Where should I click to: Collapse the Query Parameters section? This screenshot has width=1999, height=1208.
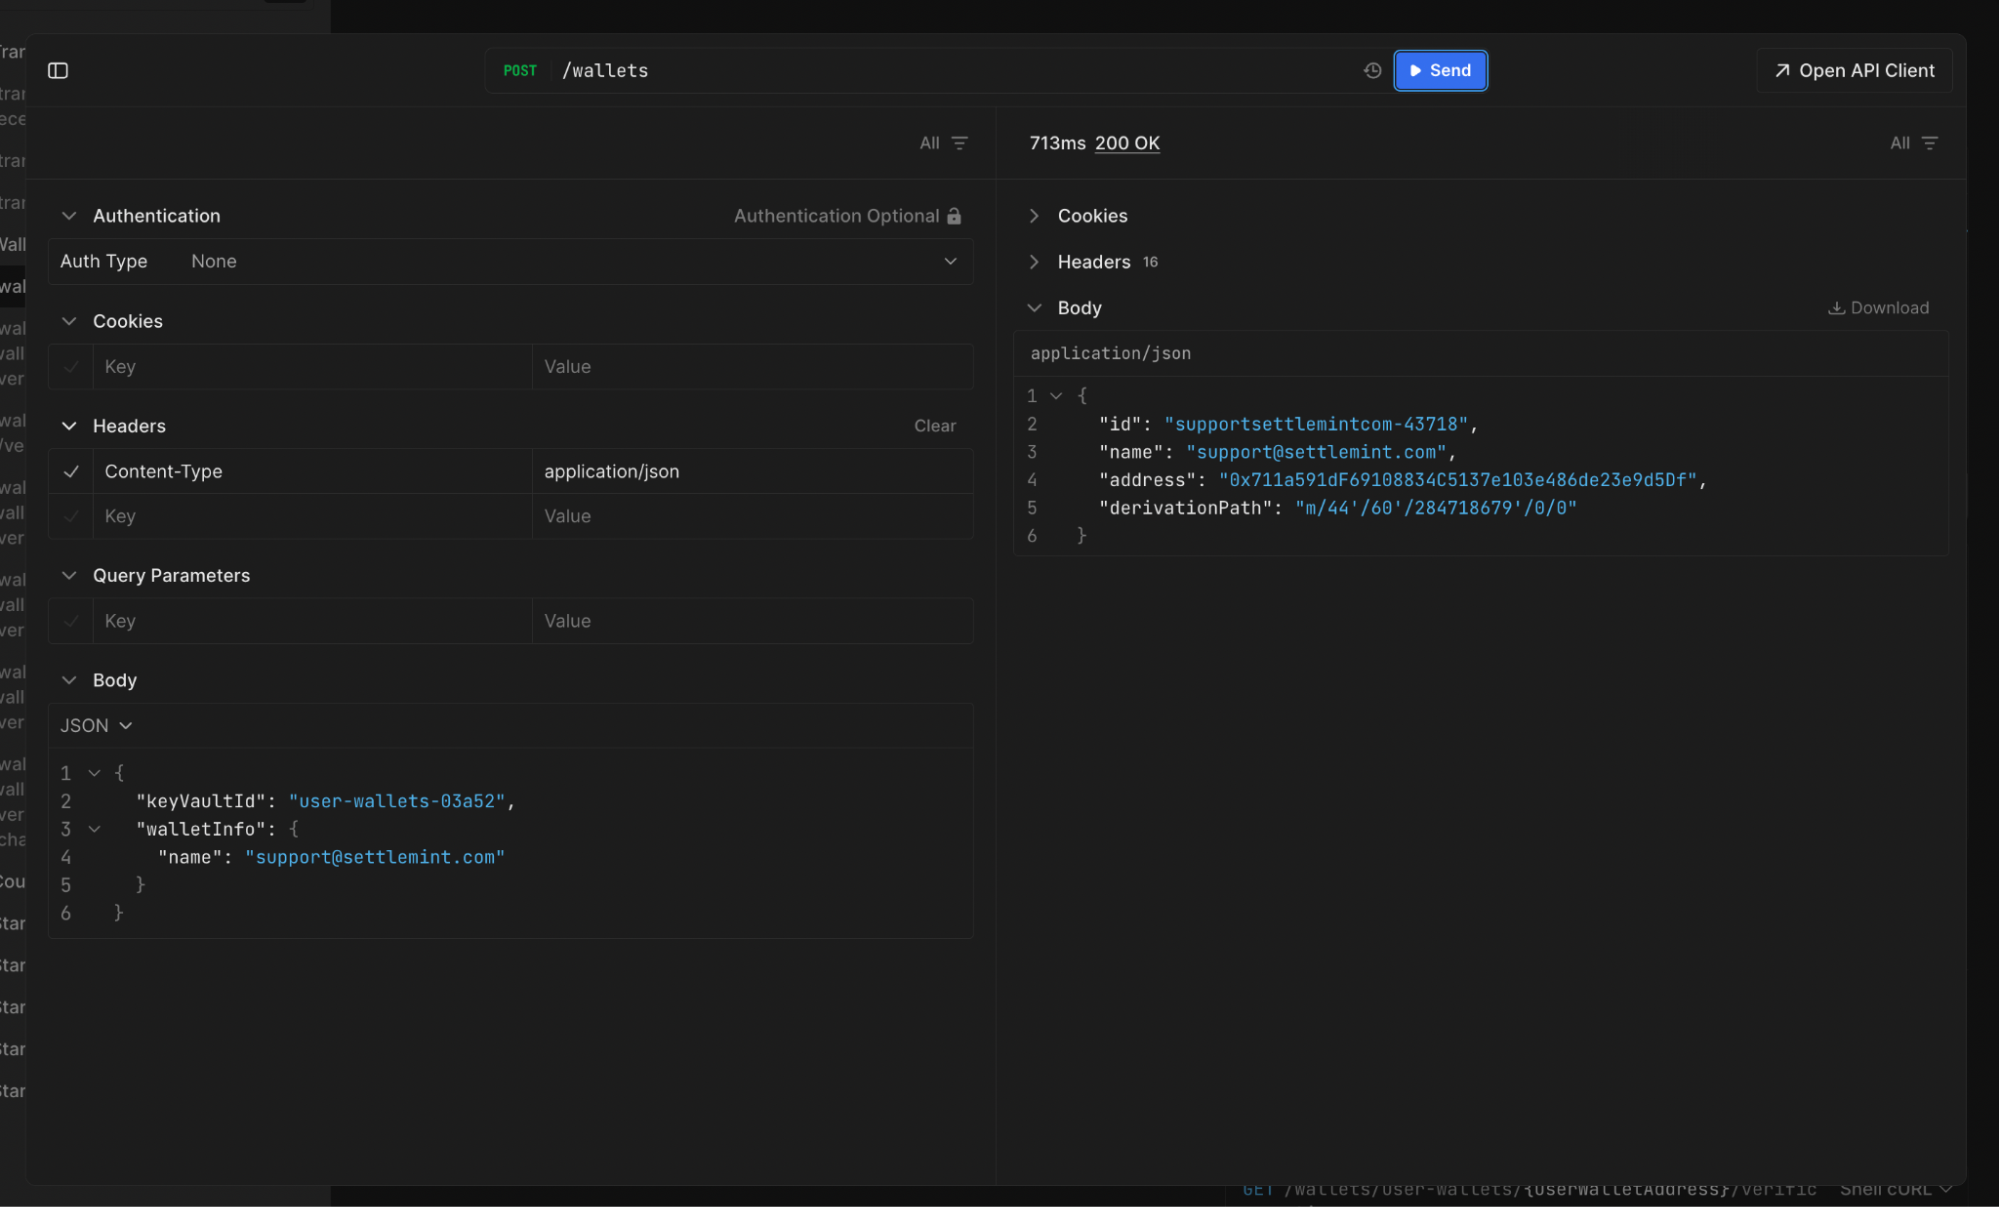pyautogui.click(x=69, y=575)
